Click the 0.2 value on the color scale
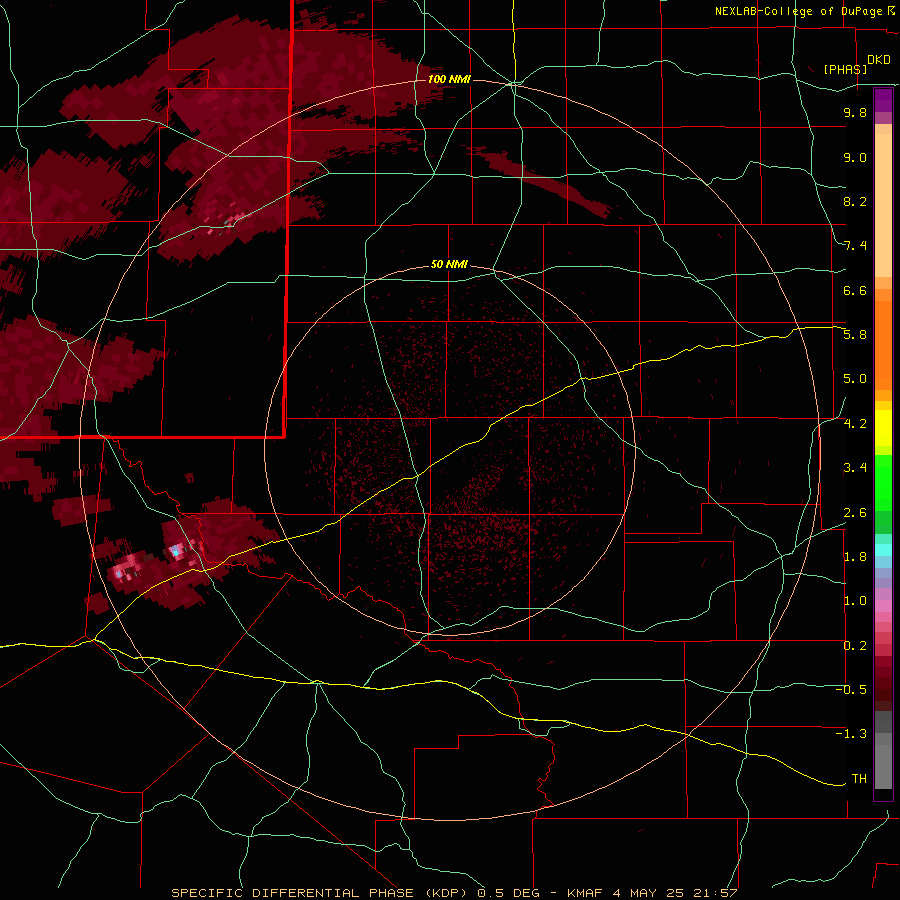This screenshot has height=900, width=900. click(x=855, y=646)
